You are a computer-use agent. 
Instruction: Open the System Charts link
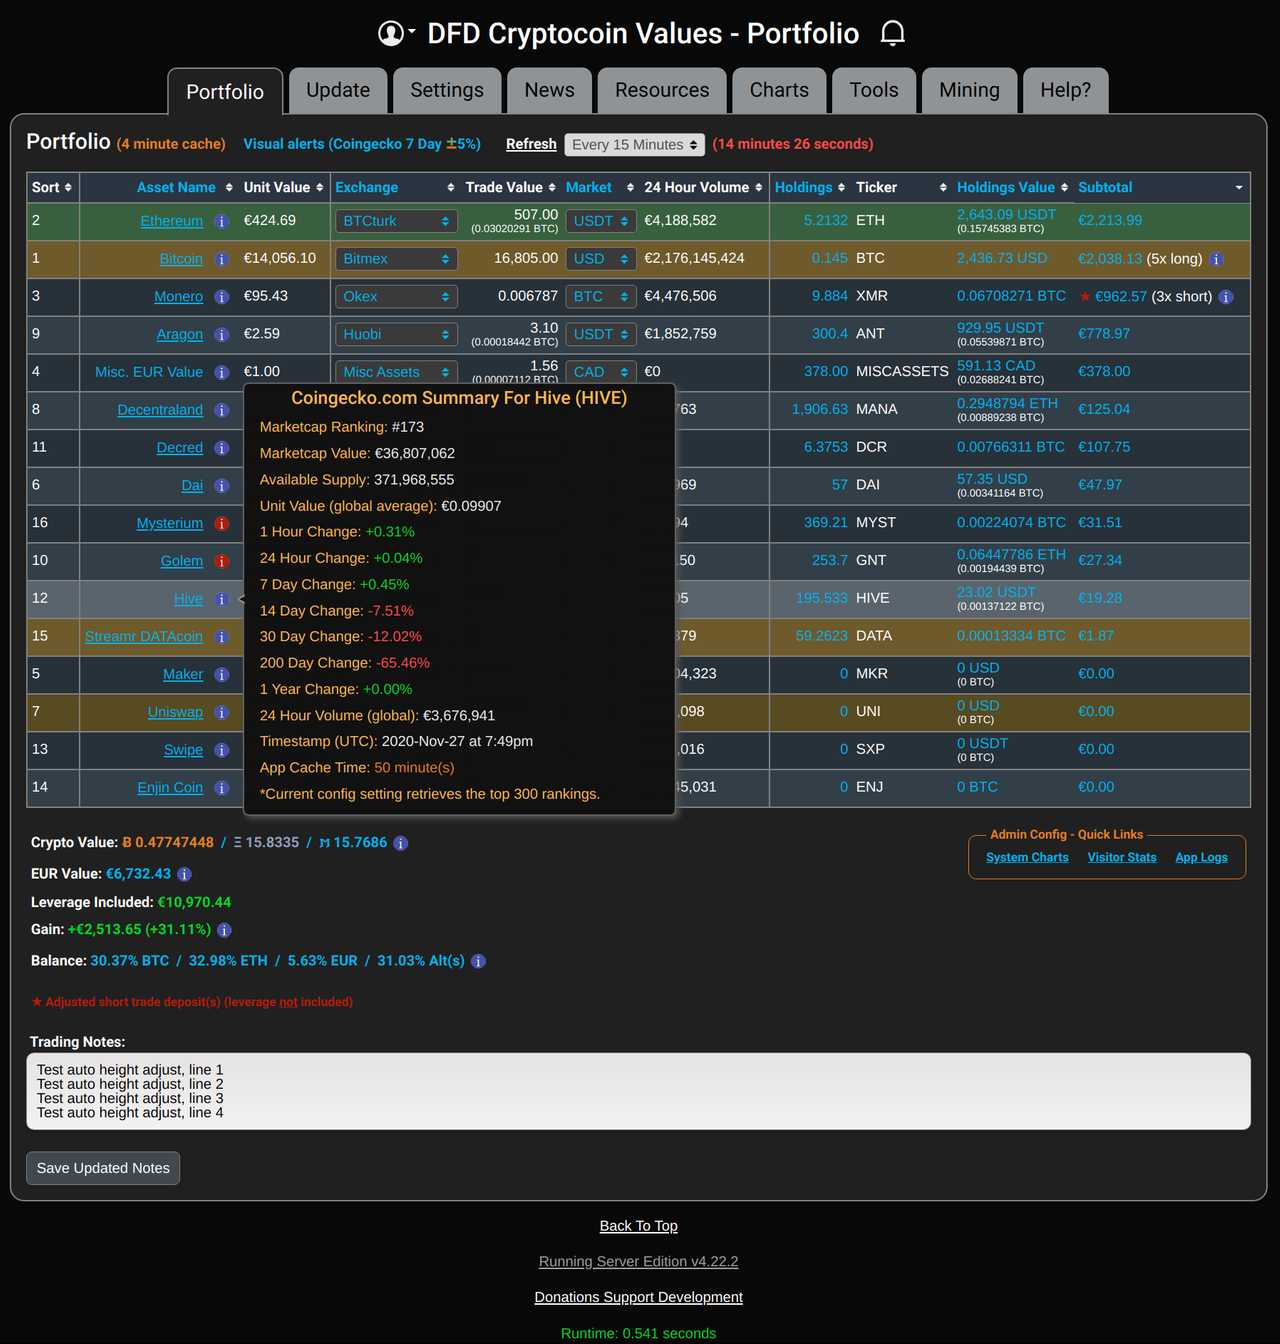click(1027, 858)
